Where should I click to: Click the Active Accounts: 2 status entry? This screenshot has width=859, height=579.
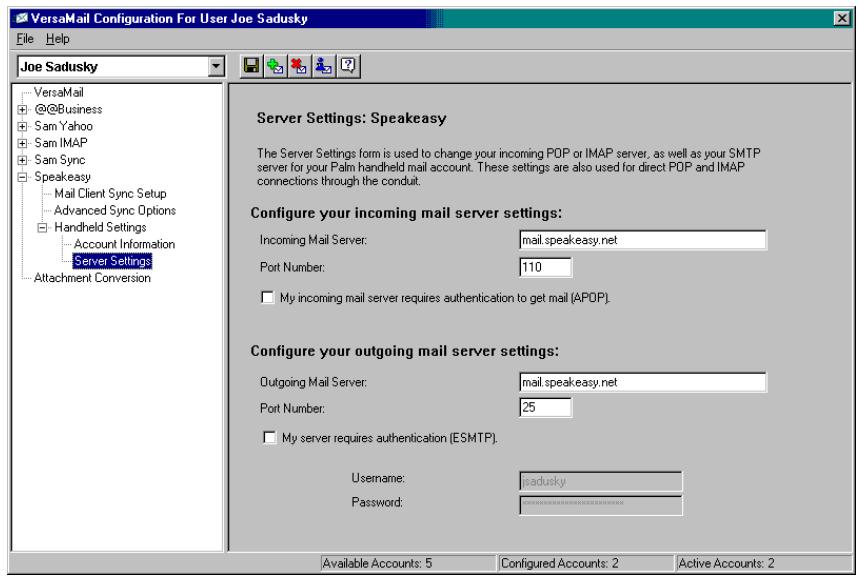764,564
